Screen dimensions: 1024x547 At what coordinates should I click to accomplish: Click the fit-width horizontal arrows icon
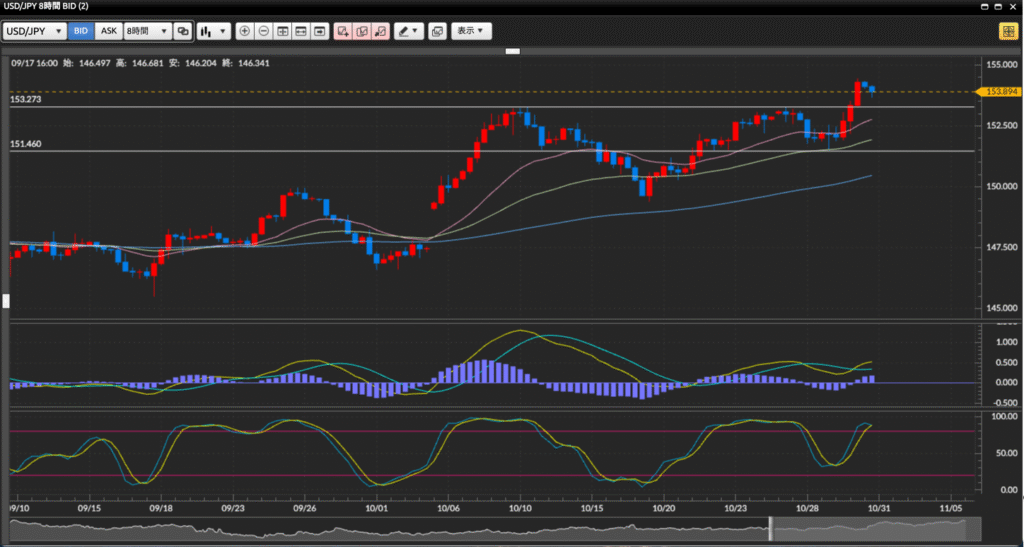coord(300,31)
